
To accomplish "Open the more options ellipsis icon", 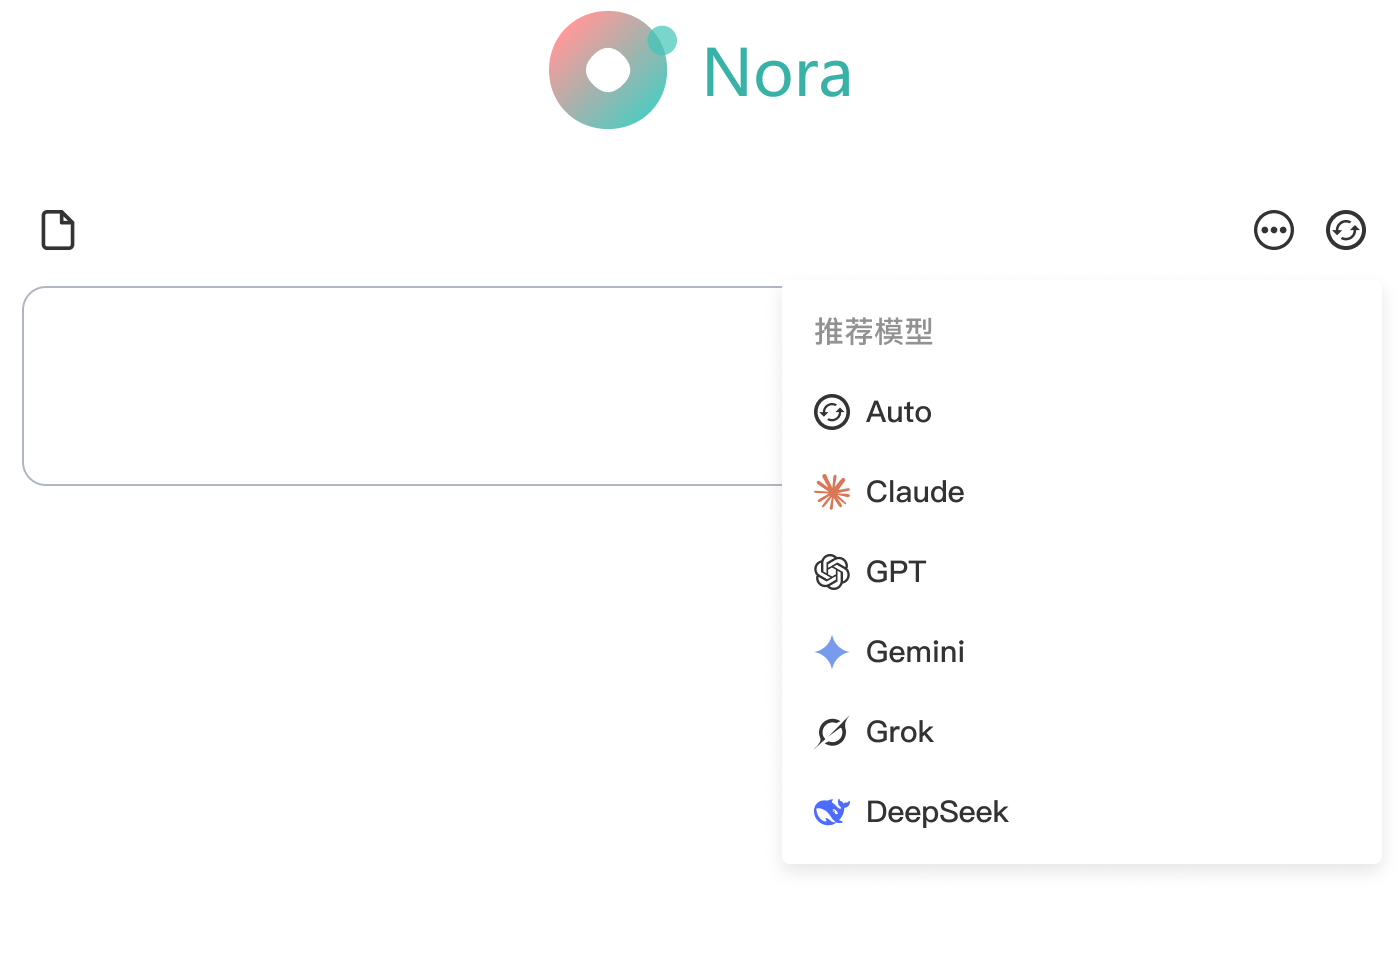I will tap(1274, 230).
